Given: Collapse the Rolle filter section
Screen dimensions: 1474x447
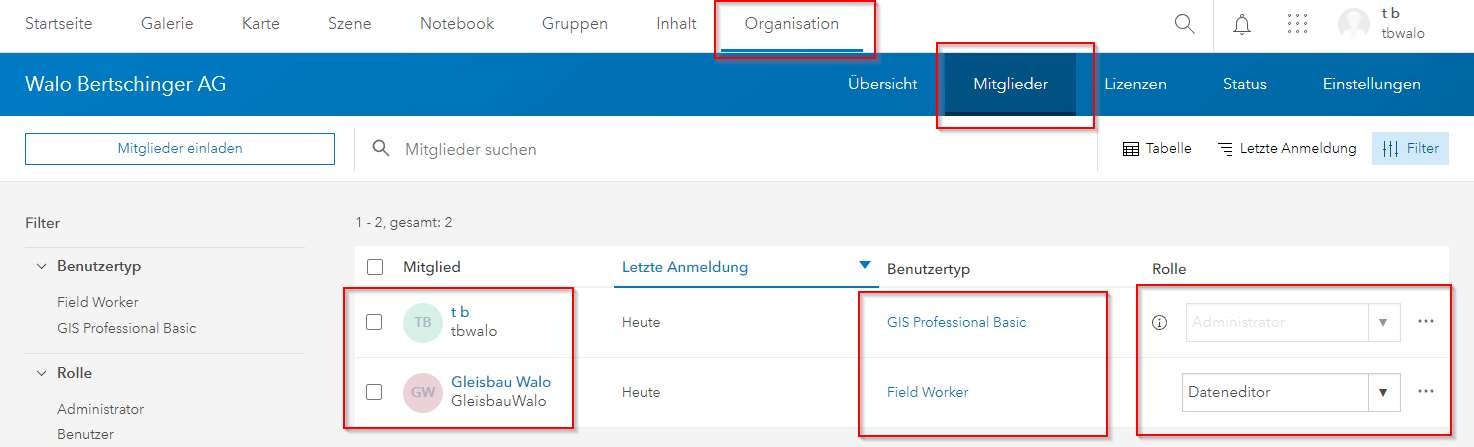Looking at the screenshot, I should [41, 373].
